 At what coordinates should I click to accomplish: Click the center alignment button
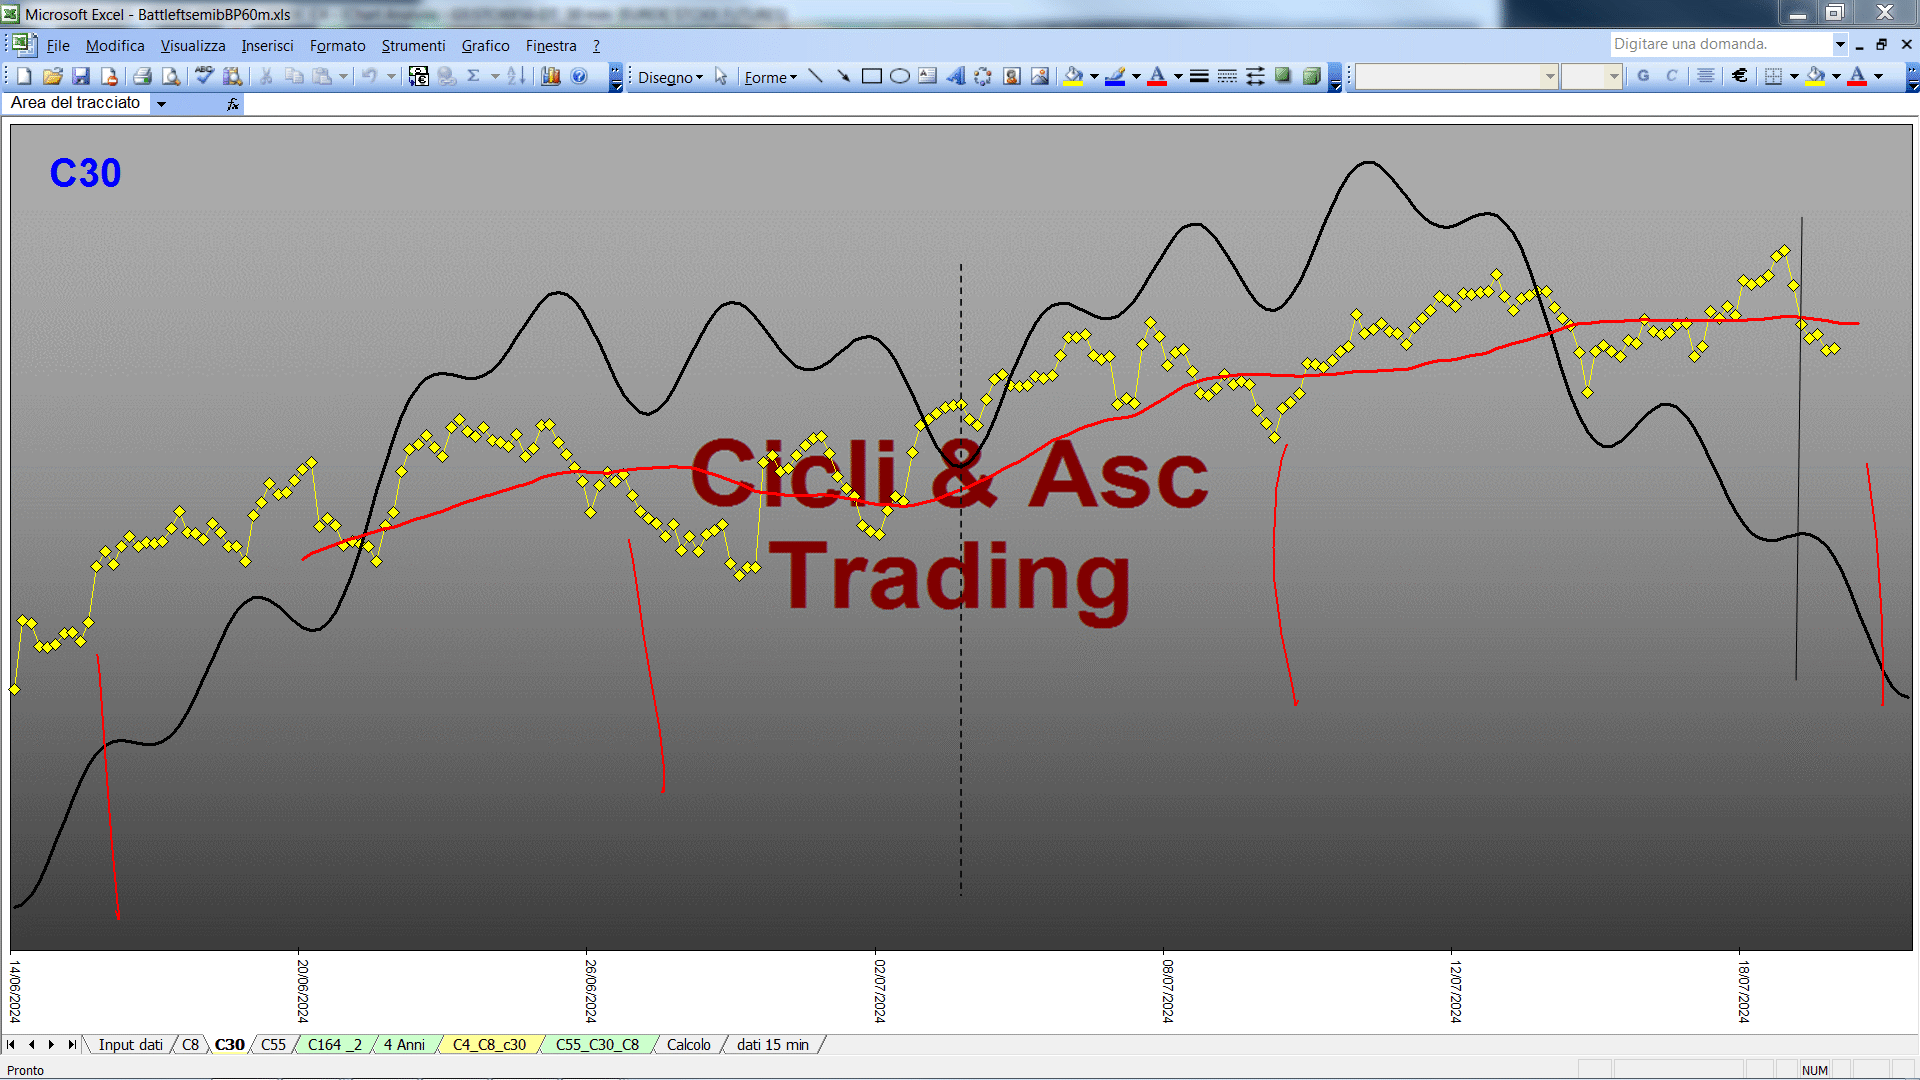point(1706,76)
